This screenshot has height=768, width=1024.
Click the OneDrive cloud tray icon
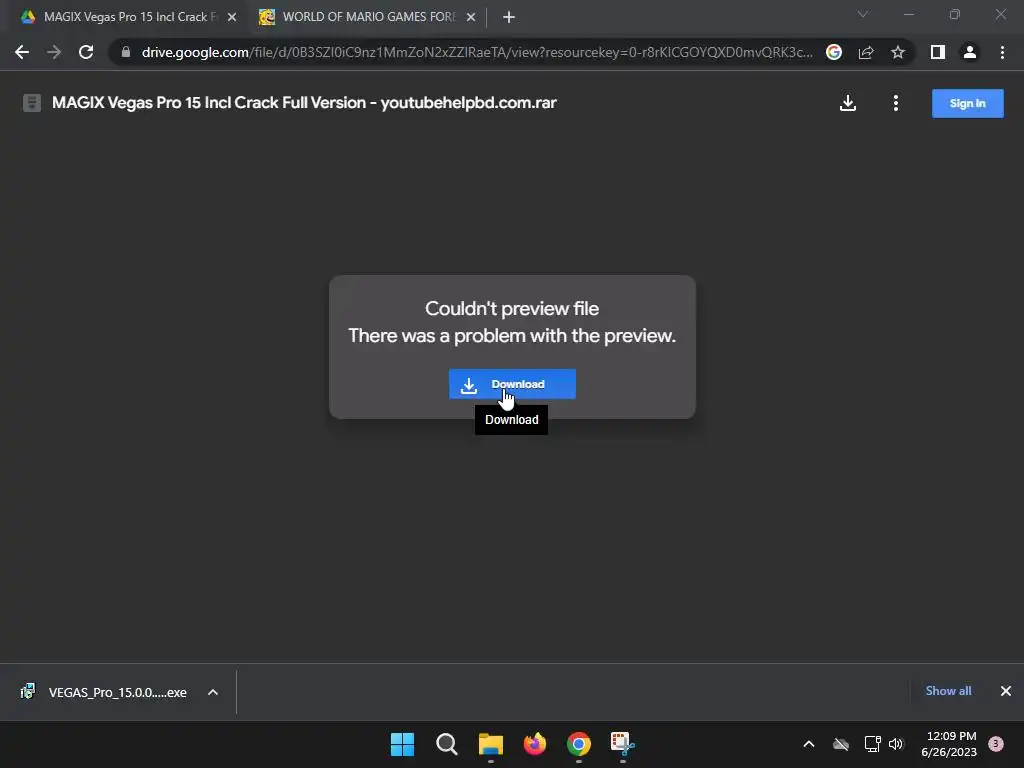click(841, 744)
